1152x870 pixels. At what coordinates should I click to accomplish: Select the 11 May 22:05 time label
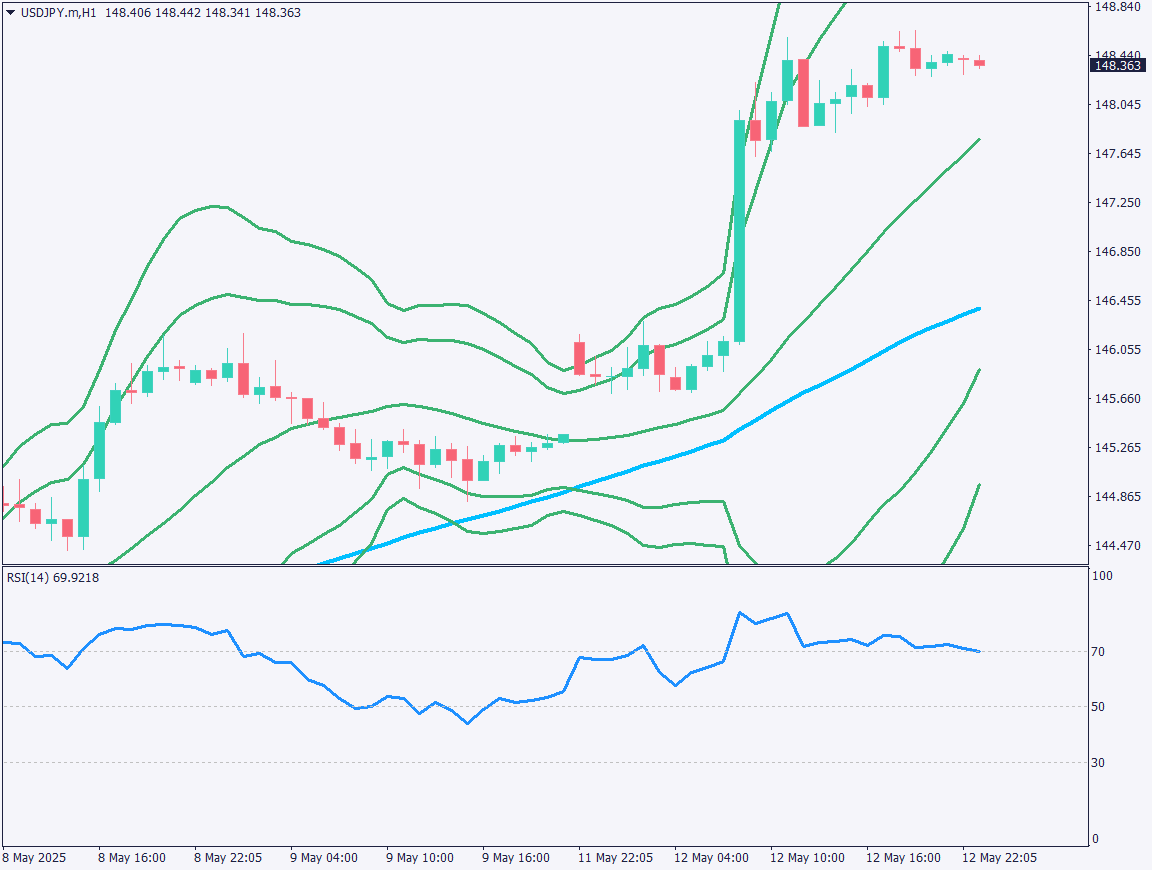(x=614, y=858)
